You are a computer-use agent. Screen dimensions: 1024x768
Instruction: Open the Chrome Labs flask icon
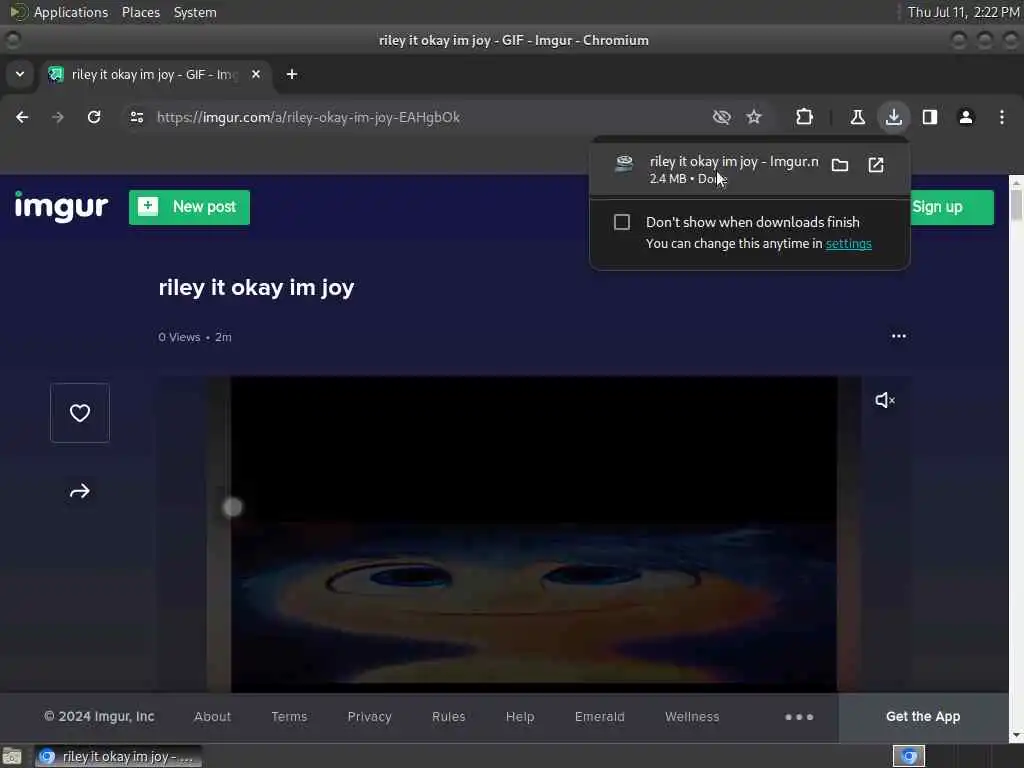coord(857,117)
